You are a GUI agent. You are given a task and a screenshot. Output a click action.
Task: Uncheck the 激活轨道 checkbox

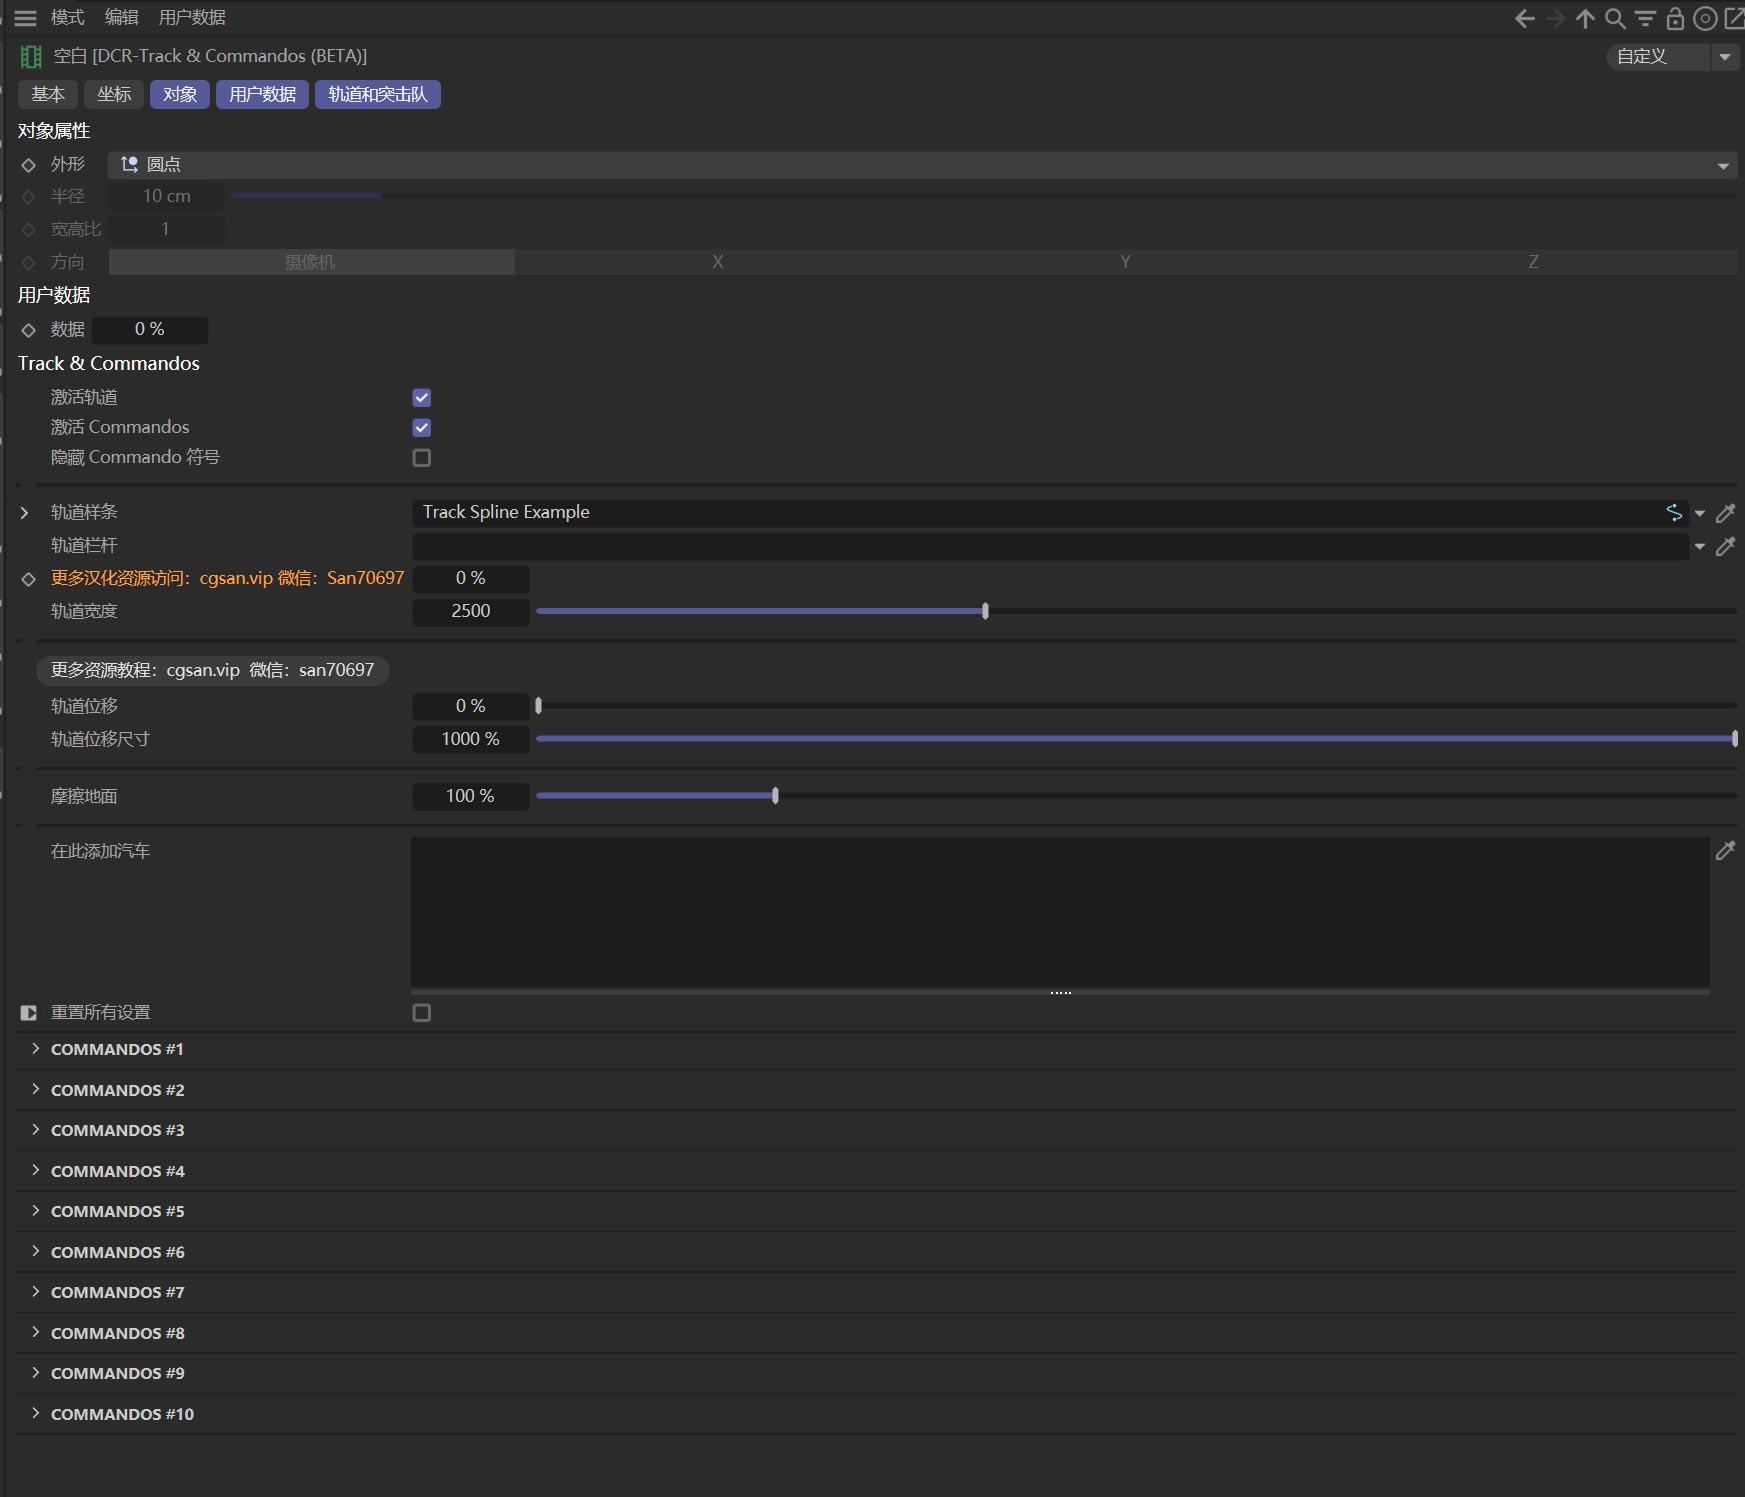point(422,398)
